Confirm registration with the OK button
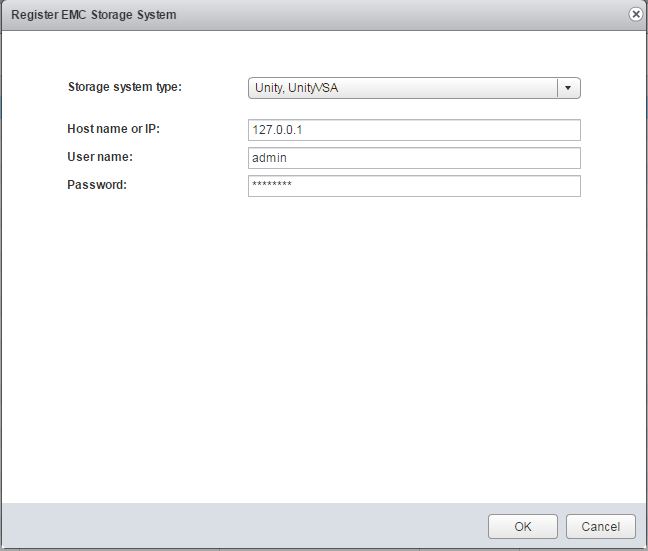This screenshot has width=648, height=551. [x=523, y=526]
